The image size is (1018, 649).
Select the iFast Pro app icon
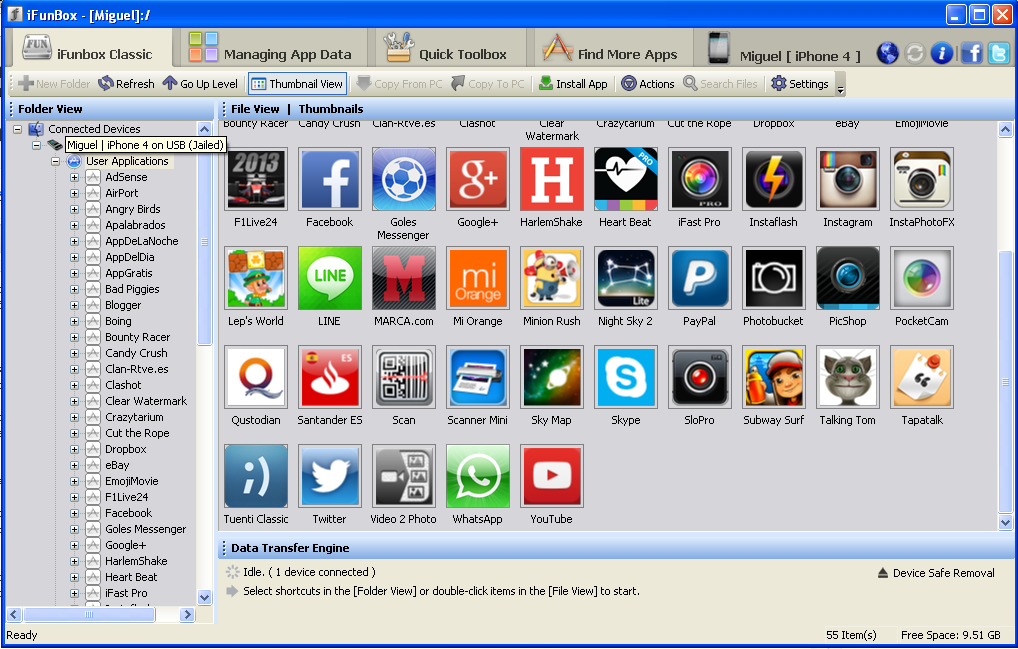click(x=699, y=179)
